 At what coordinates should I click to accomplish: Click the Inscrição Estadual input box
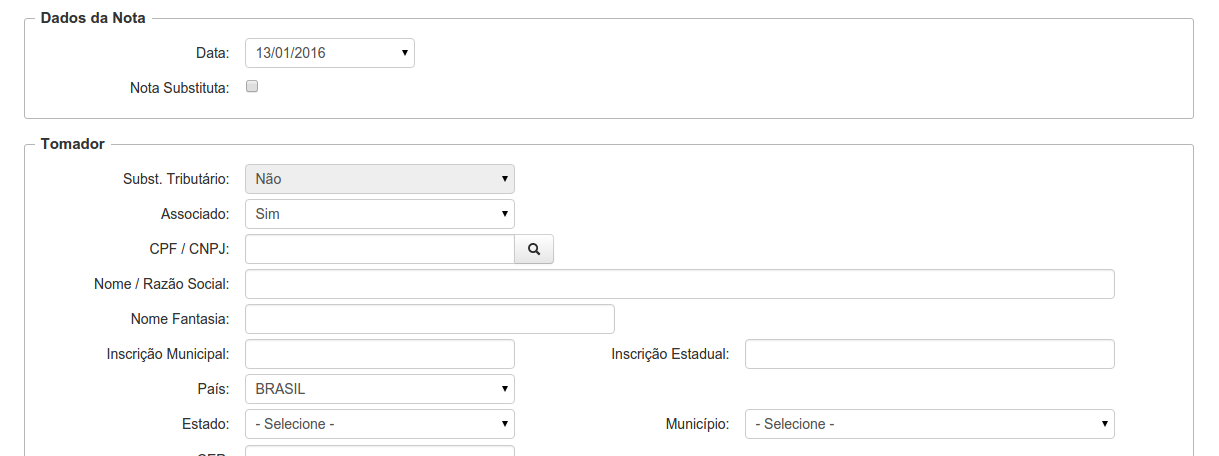pos(929,354)
